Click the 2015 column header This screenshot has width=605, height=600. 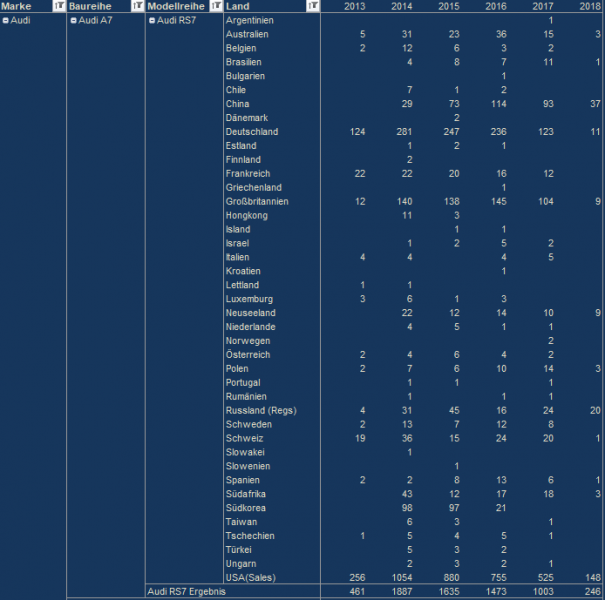[x=449, y=6]
